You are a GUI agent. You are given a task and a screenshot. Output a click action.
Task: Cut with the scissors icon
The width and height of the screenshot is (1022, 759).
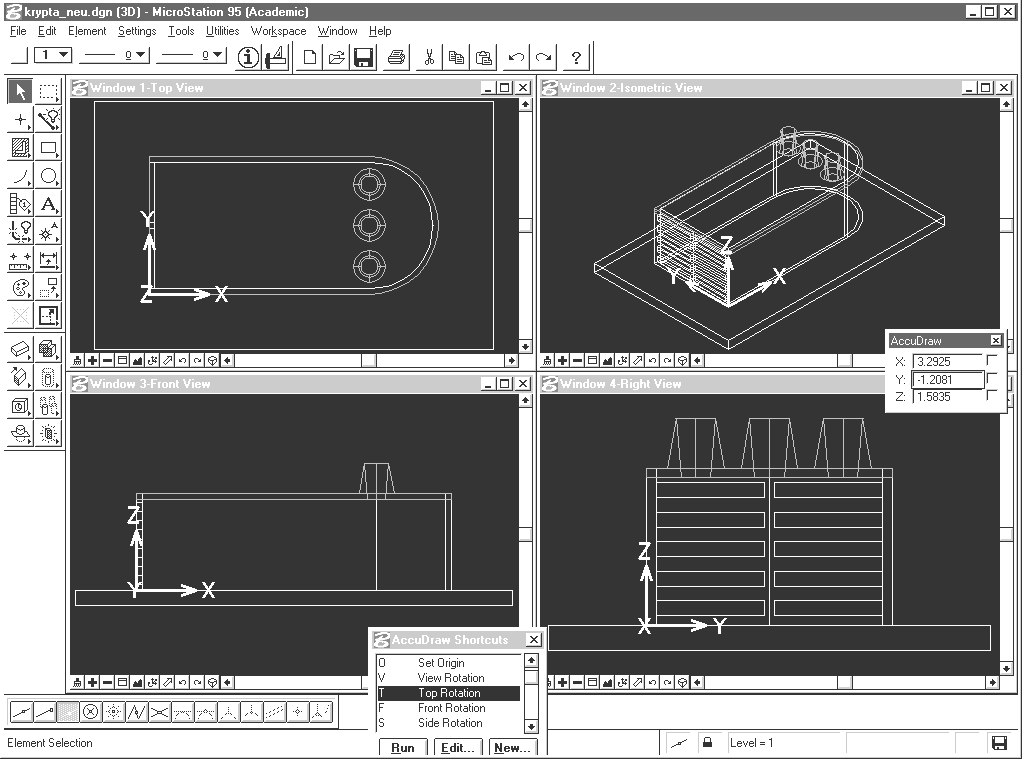click(x=429, y=57)
